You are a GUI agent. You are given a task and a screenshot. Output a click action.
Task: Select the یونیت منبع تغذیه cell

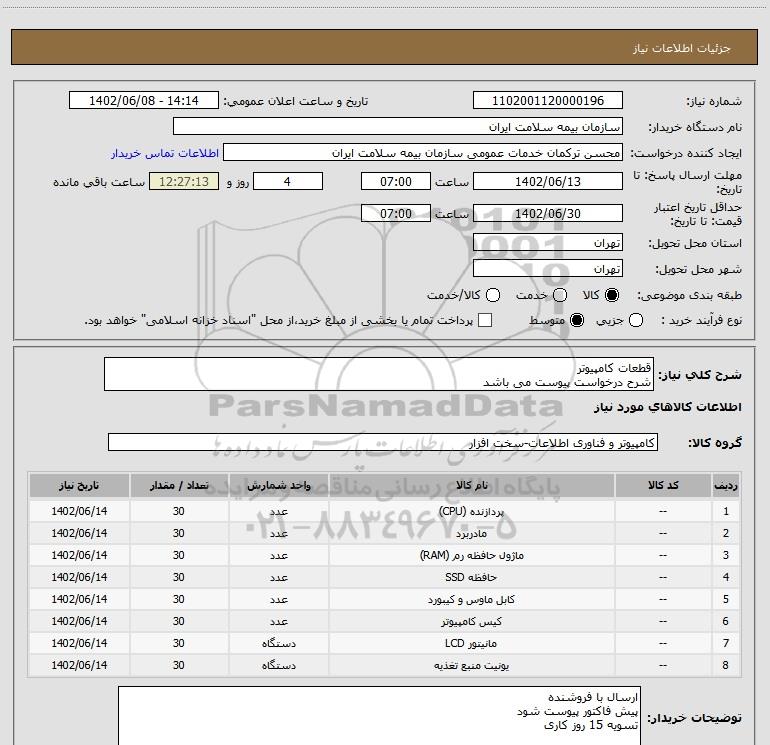[x=471, y=665]
